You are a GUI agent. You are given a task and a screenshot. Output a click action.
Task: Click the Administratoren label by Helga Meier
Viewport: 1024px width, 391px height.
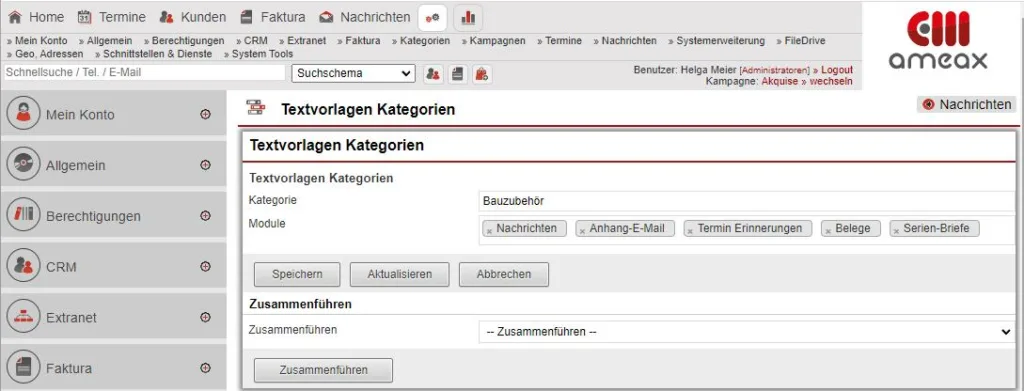pos(775,70)
